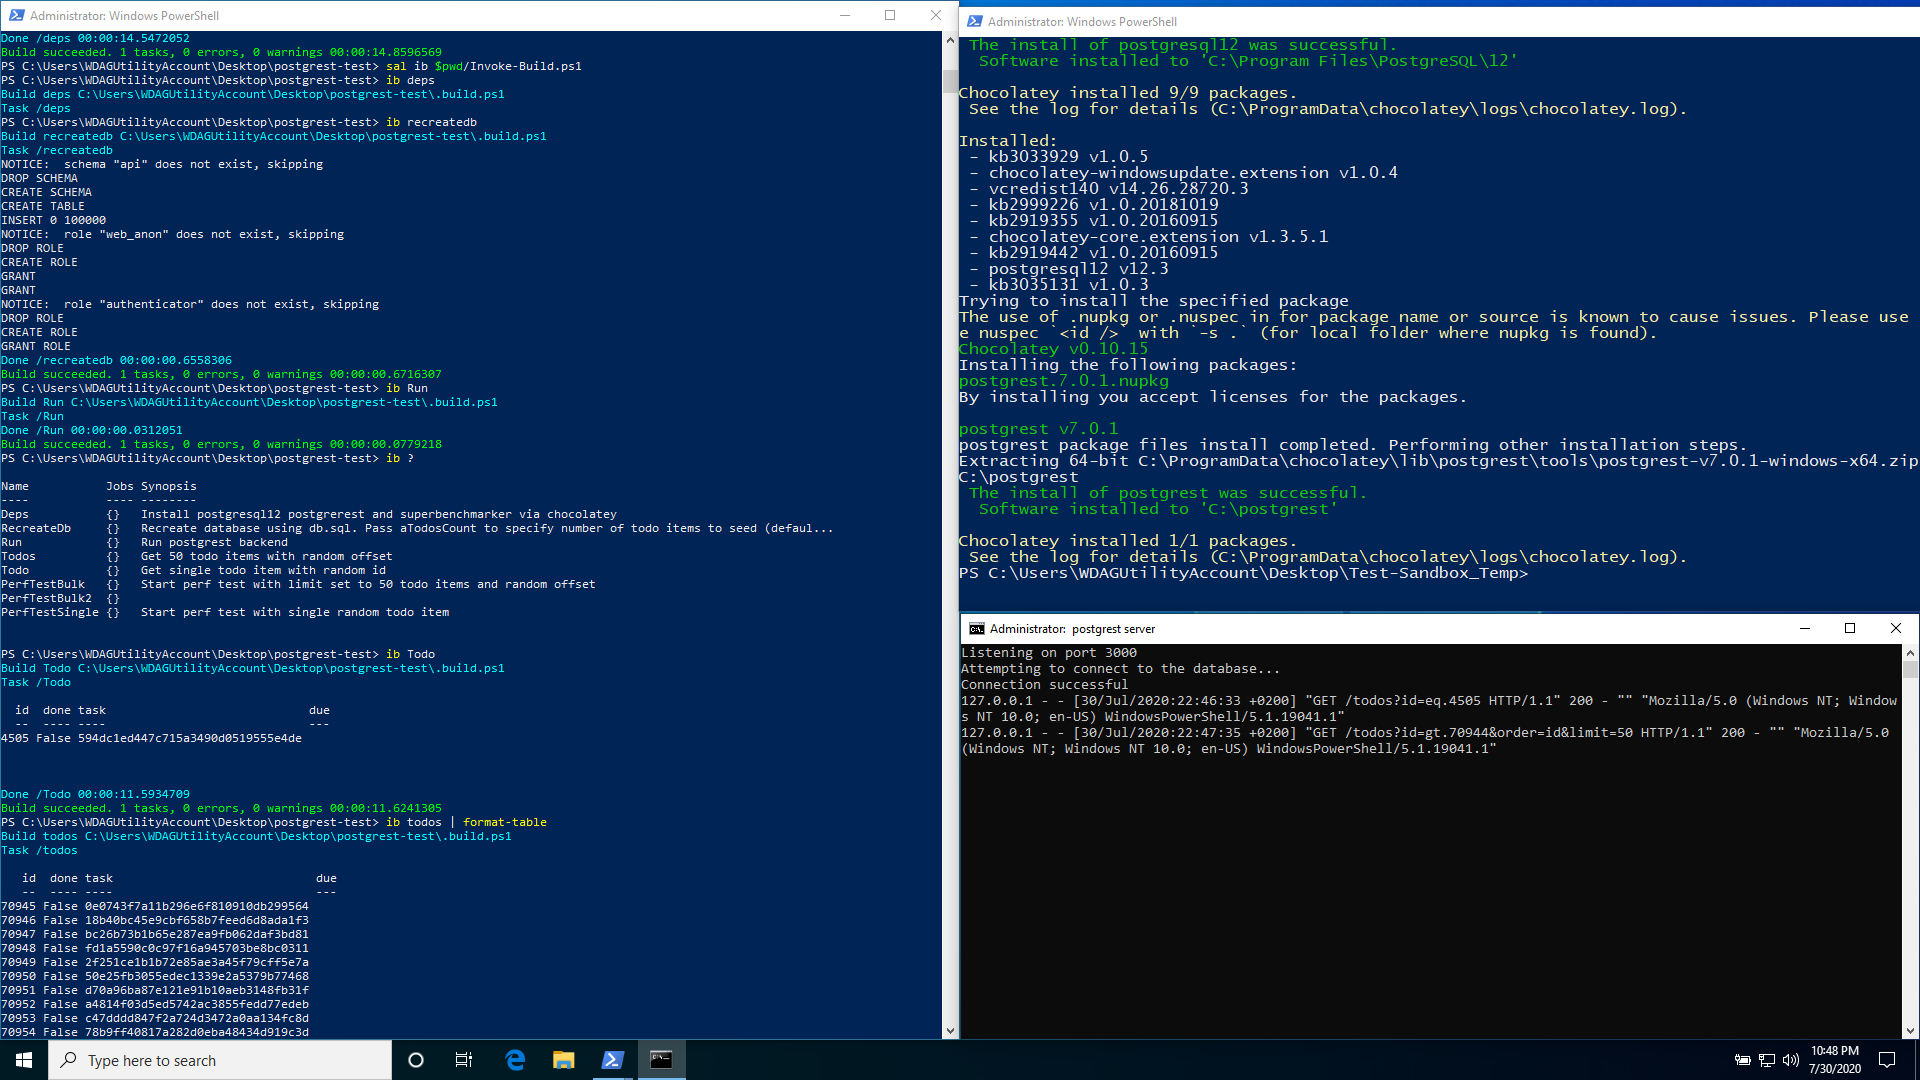Maximize the postgrest server window
The height and width of the screenshot is (1080, 1920).
[1850, 629]
